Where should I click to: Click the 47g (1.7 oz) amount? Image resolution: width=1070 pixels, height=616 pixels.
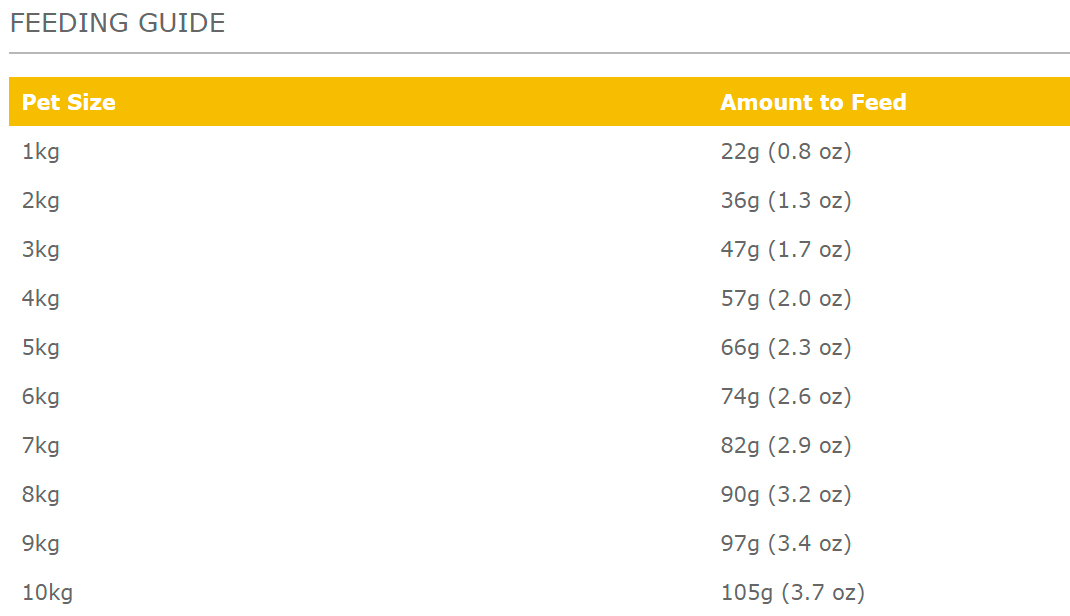coord(785,250)
